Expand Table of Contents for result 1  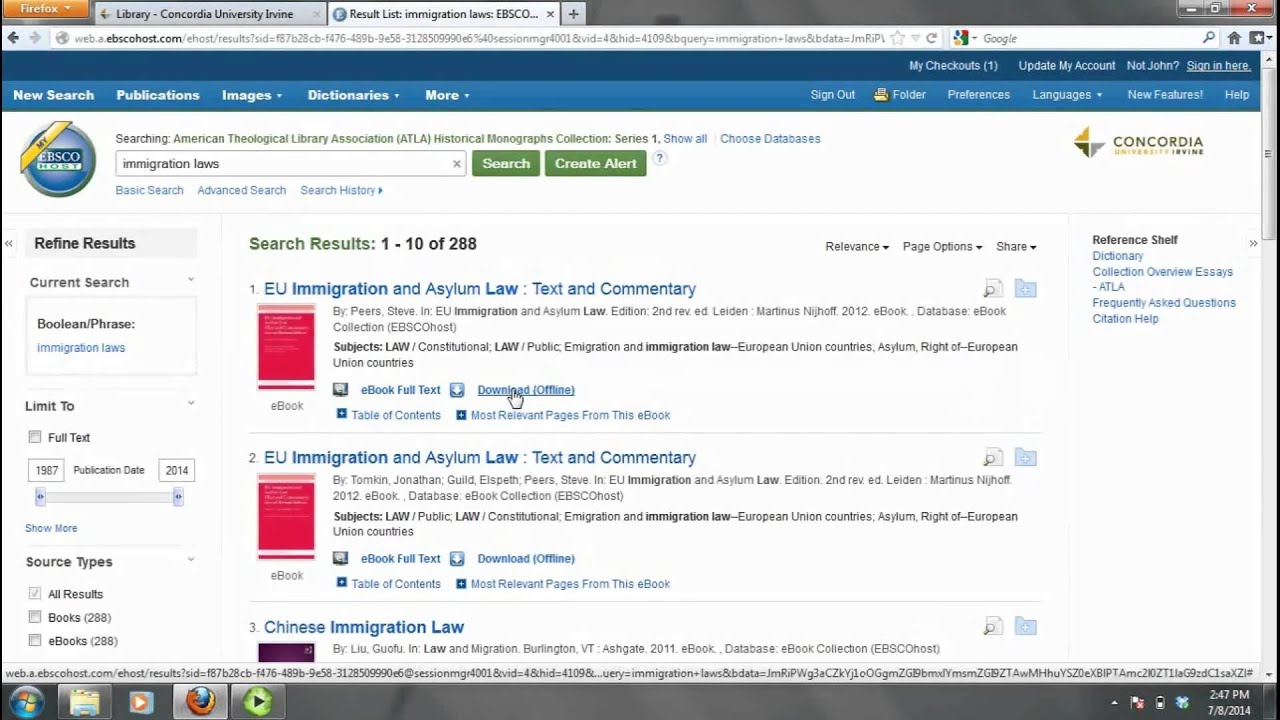pyautogui.click(x=389, y=415)
